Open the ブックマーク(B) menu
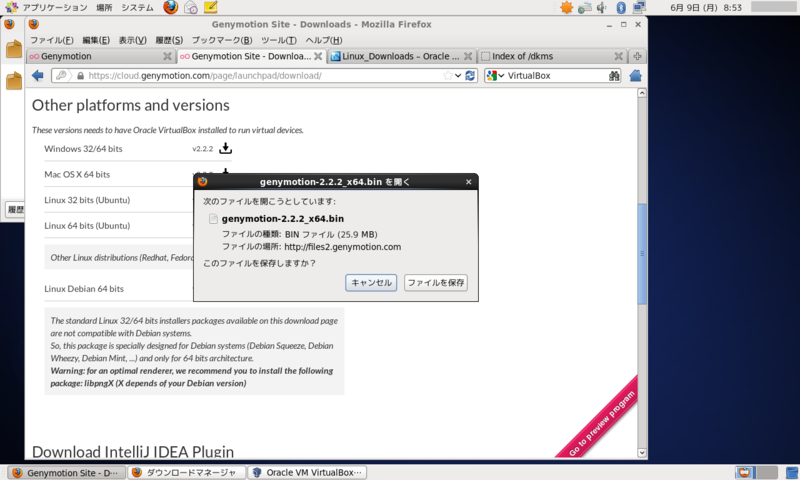This screenshot has height=480, width=800. [222, 40]
